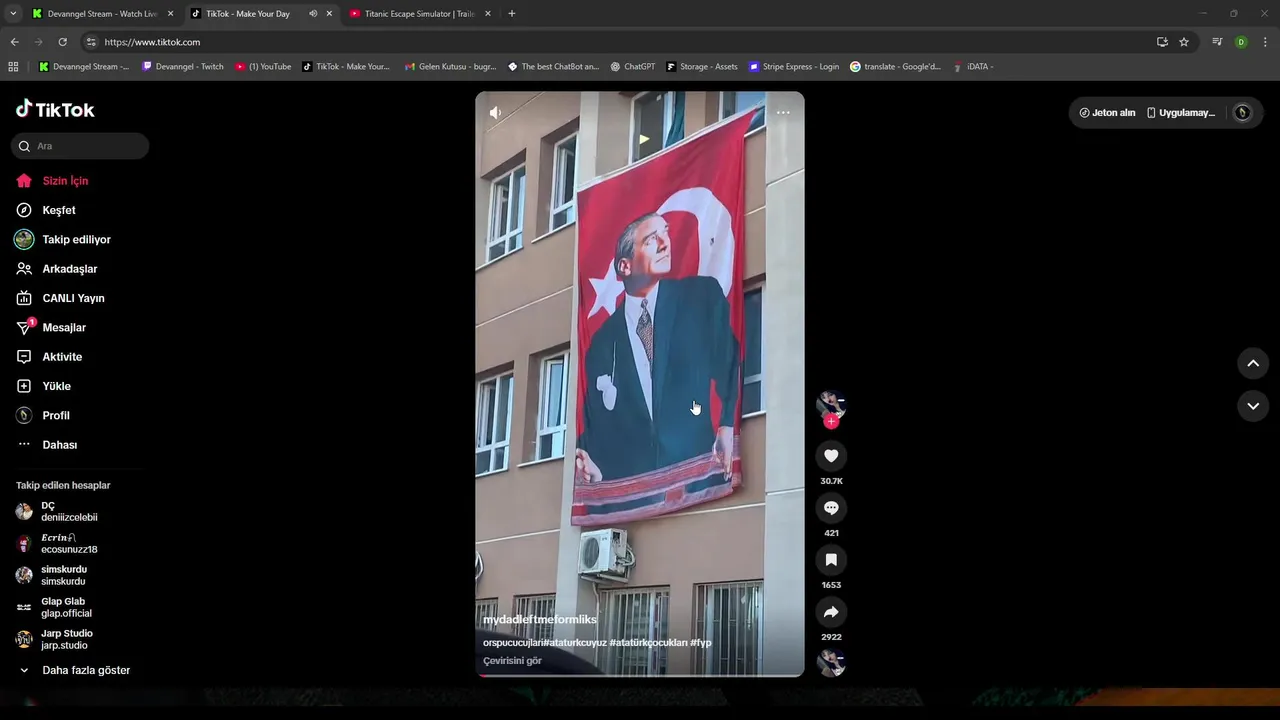Go to previous video with up chevron
Image resolution: width=1280 pixels, height=720 pixels.
pyautogui.click(x=1253, y=363)
